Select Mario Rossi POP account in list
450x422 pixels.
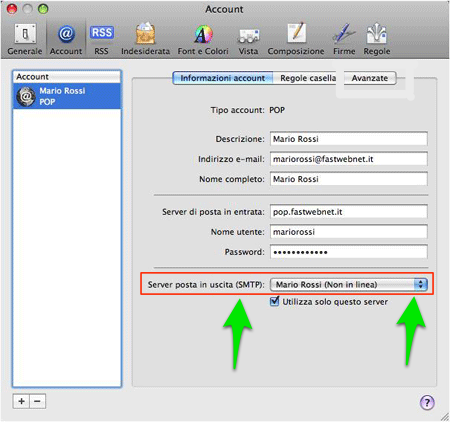click(67, 96)
